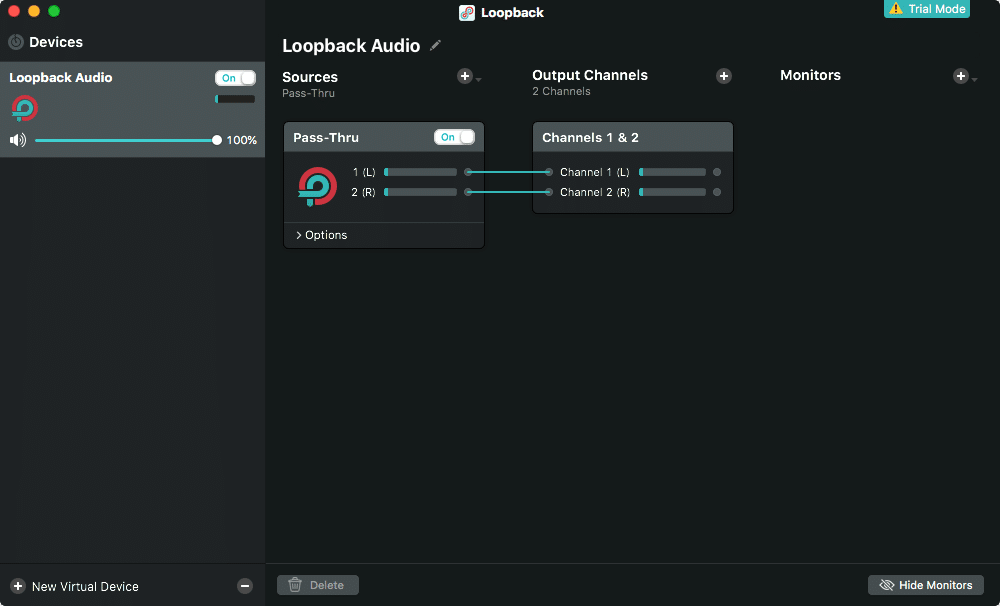Image resolution: width=1000 pixels, height=606 pixels.
Task: Click the Loopback app icon in the title bar
Action: (467, 13)
